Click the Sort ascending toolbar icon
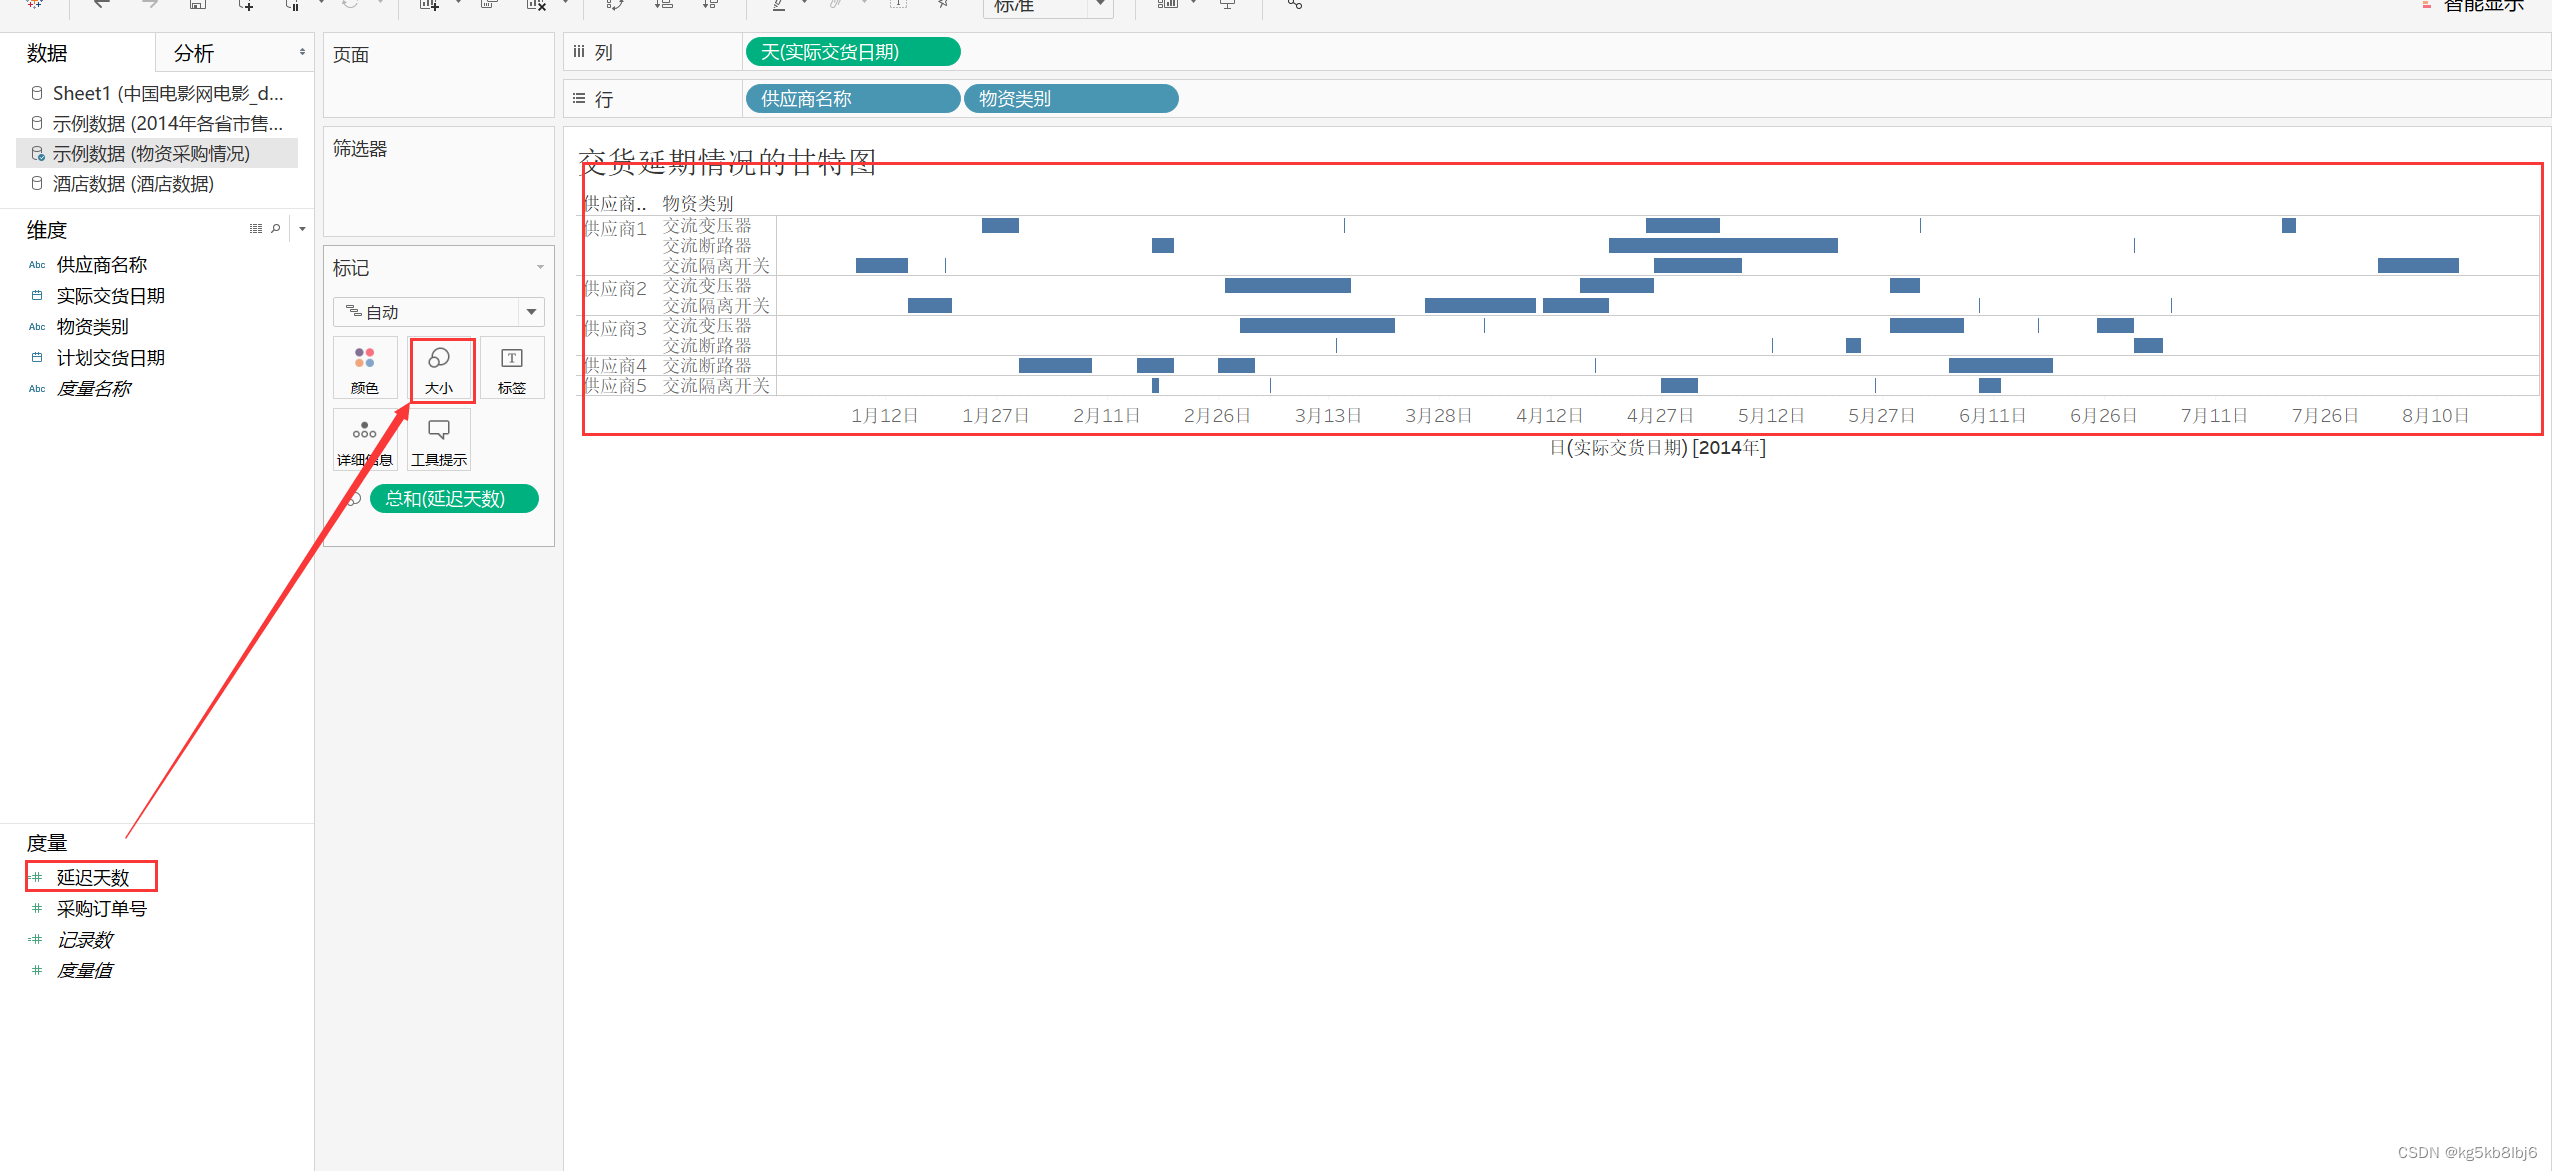This screenshot has width=2552, height=1171. 664,4
